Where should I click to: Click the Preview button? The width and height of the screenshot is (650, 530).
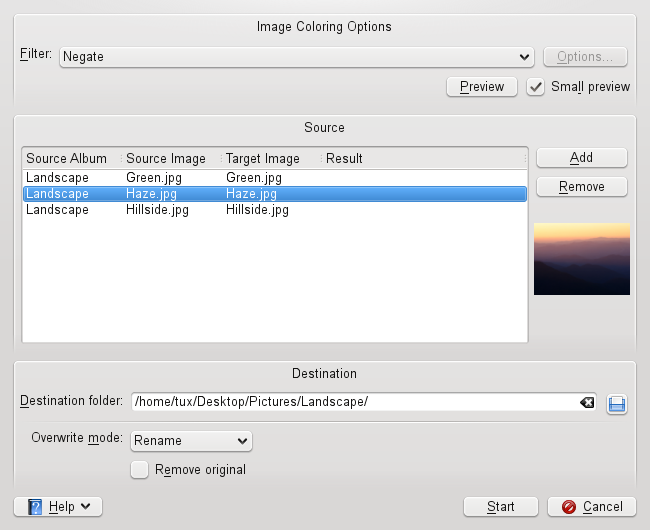482,87
